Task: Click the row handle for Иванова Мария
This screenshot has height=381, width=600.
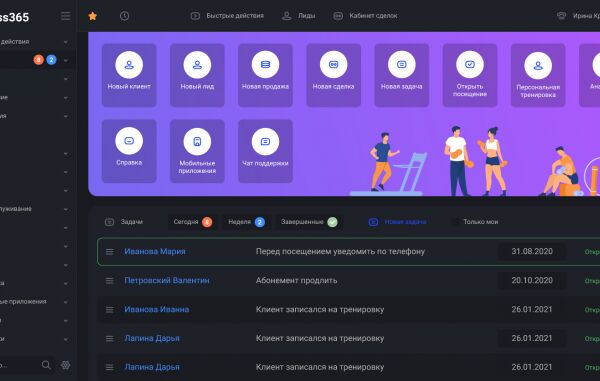Action: point(109,252)
